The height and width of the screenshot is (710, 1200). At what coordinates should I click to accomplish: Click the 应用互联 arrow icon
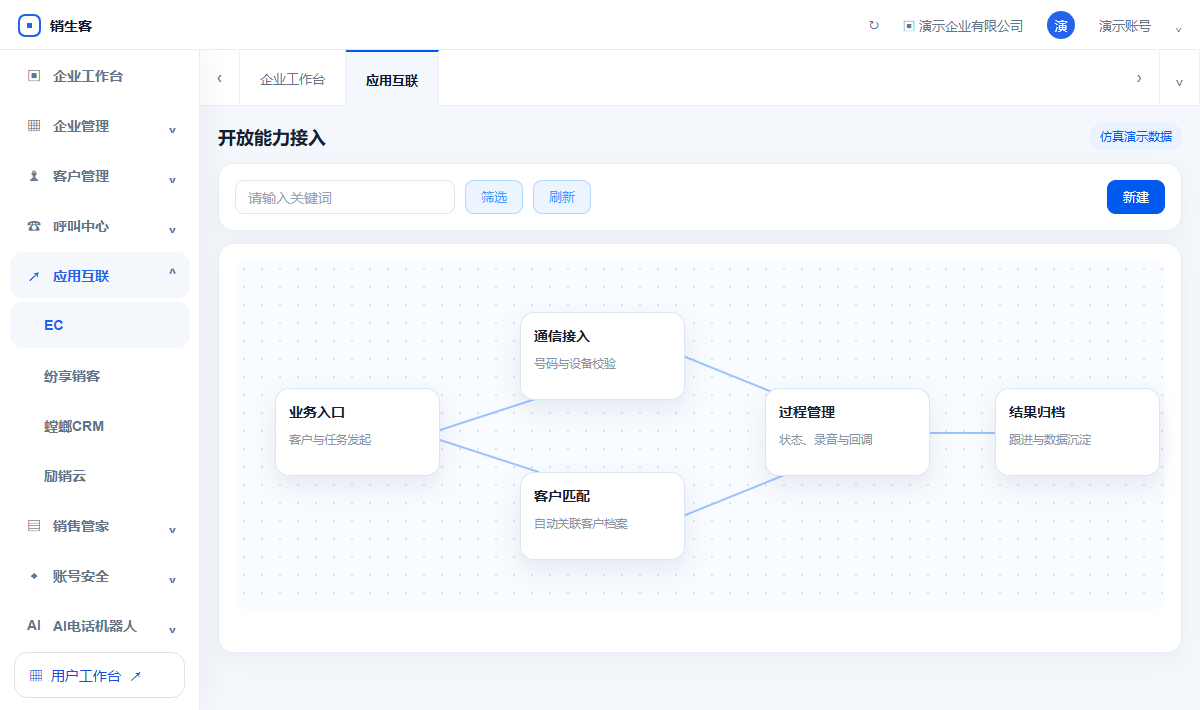[x=34, y=276]
